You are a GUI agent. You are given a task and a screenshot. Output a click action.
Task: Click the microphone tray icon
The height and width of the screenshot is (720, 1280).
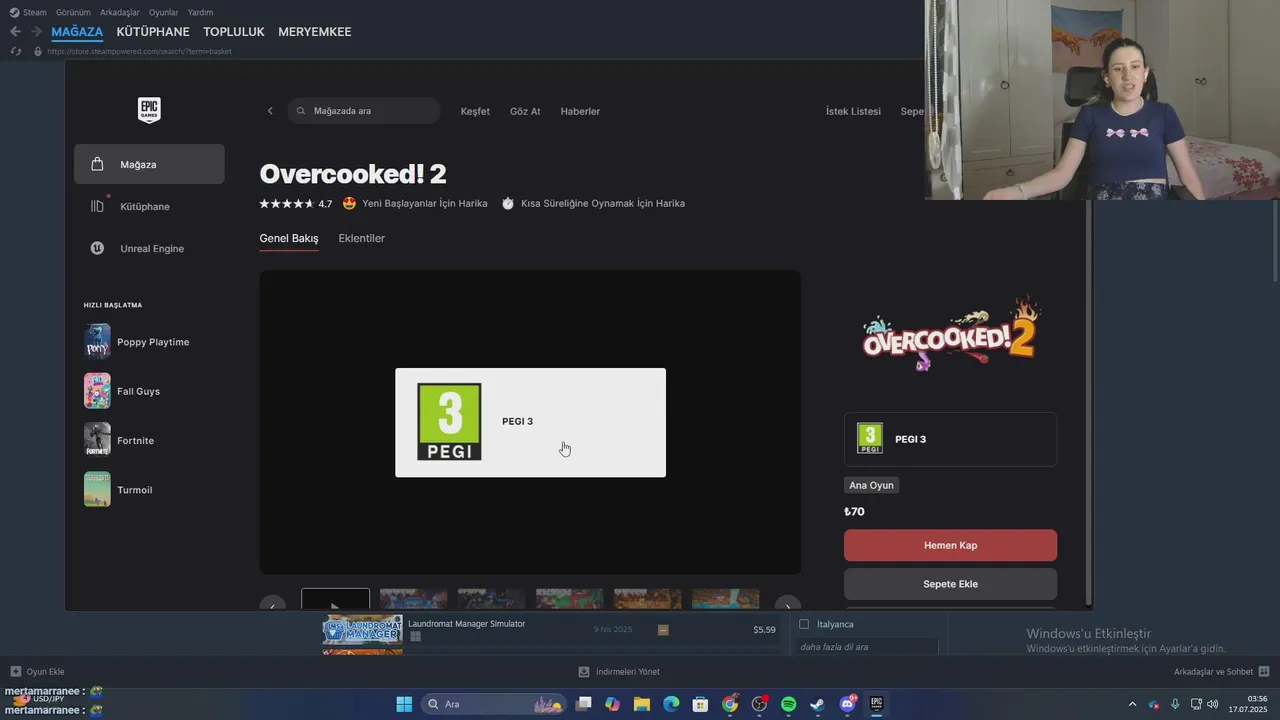click(1175, 704)
